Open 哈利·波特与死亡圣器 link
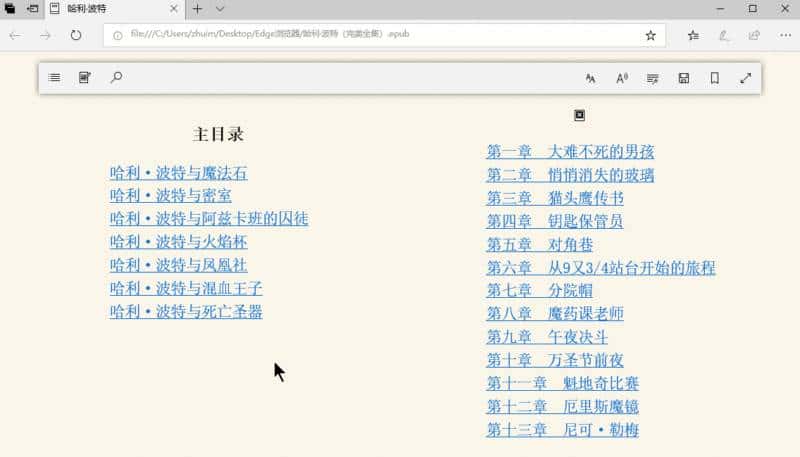 tap(186, 312)
